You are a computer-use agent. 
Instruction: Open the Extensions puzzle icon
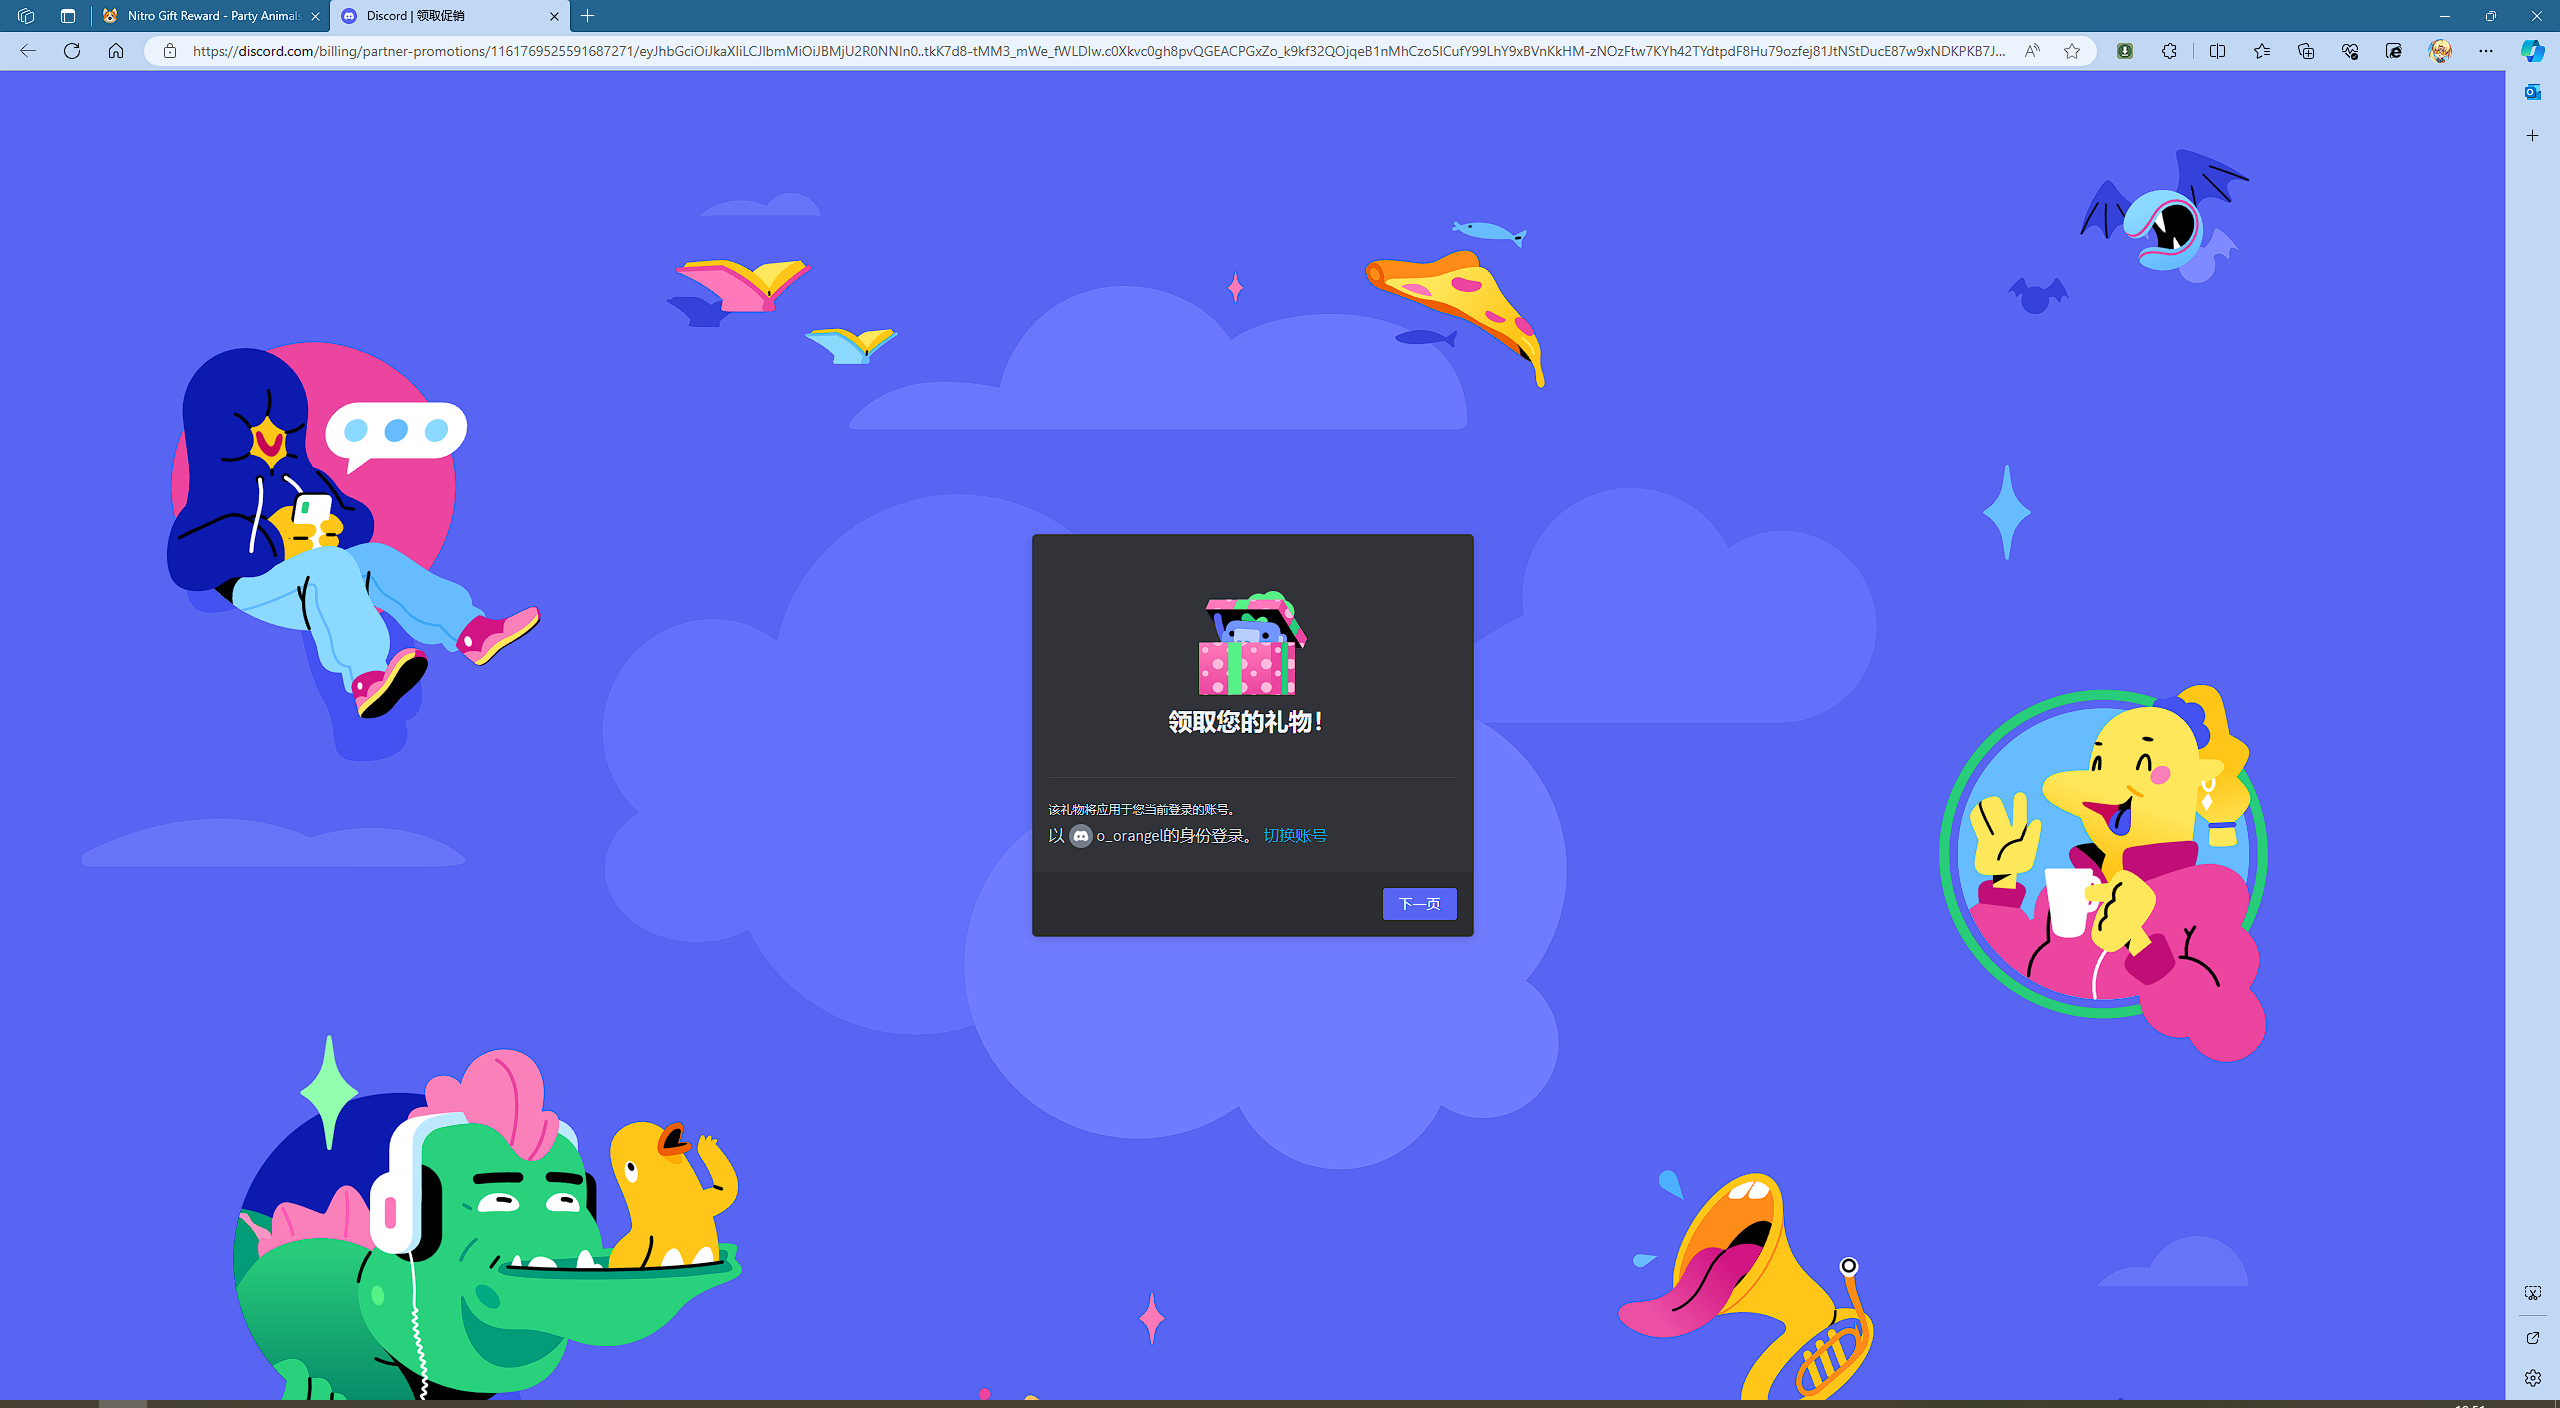(2169, 51)
